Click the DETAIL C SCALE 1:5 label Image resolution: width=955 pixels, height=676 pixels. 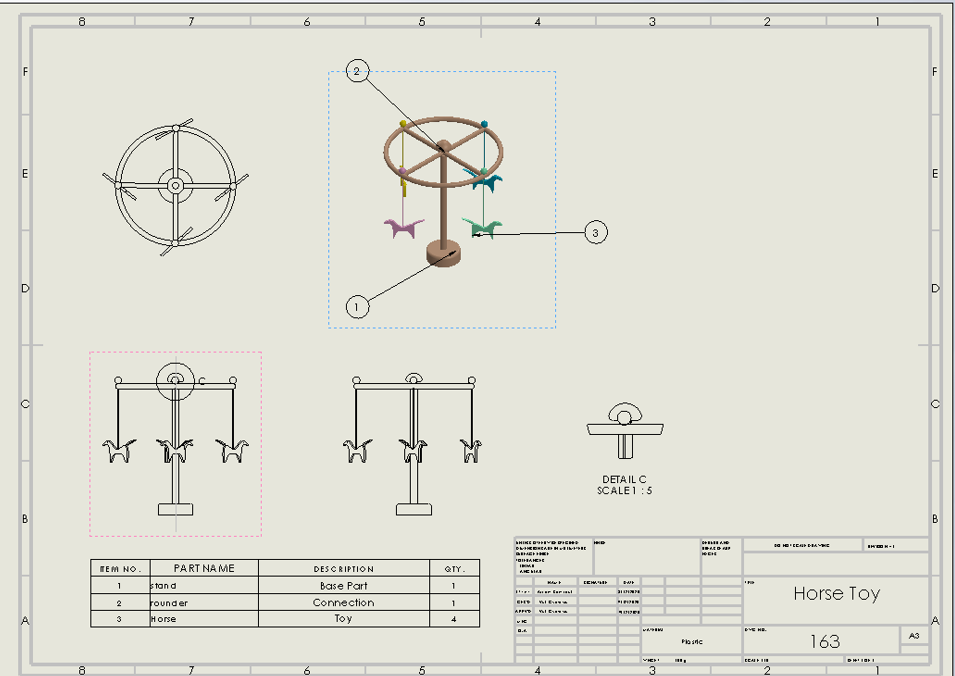(x=624, y=485)
